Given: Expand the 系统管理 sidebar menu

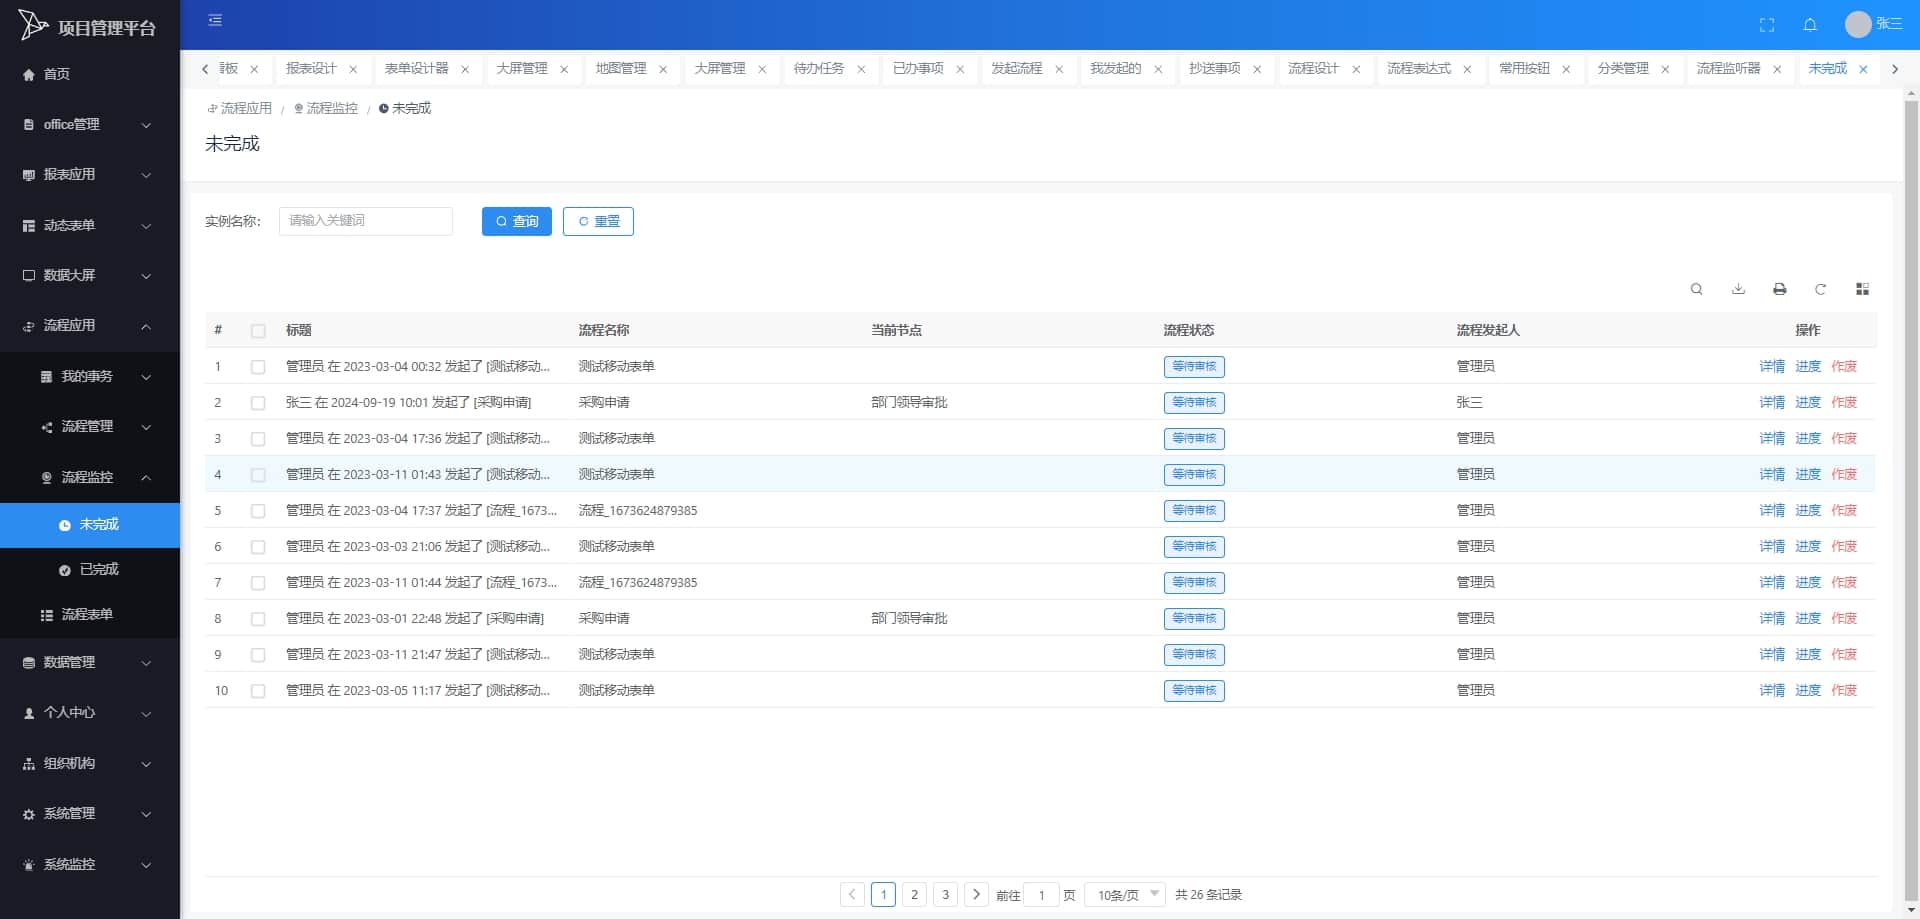Looking at the screenshot, I should click(90, 814).
